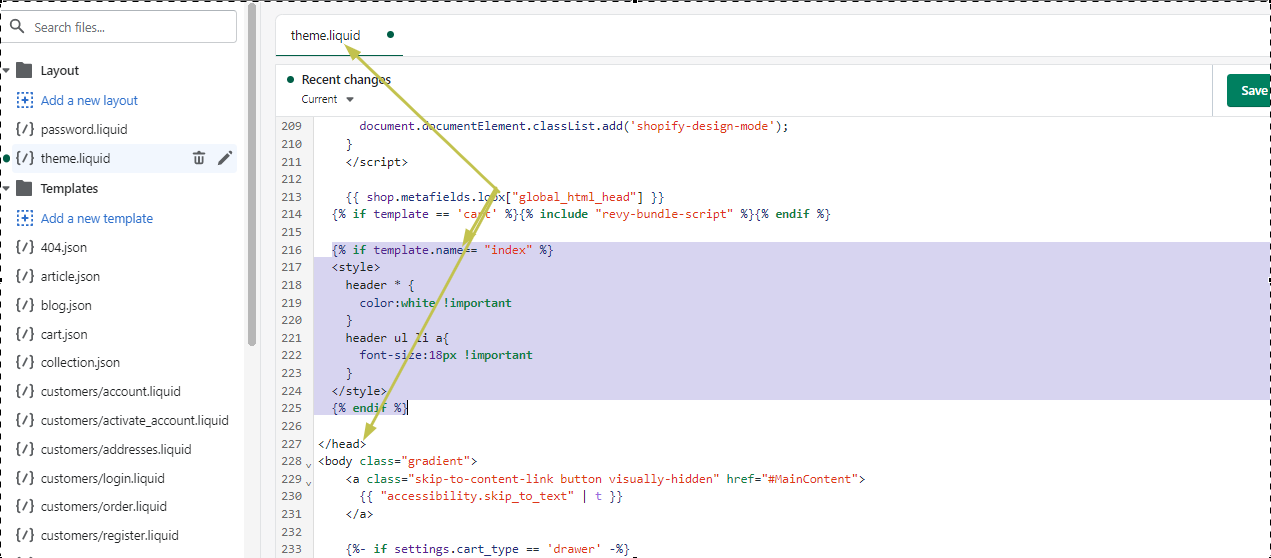The image size is (1271, 558).
Task: Click line number 216 in gutter
Action: point(291,250)
